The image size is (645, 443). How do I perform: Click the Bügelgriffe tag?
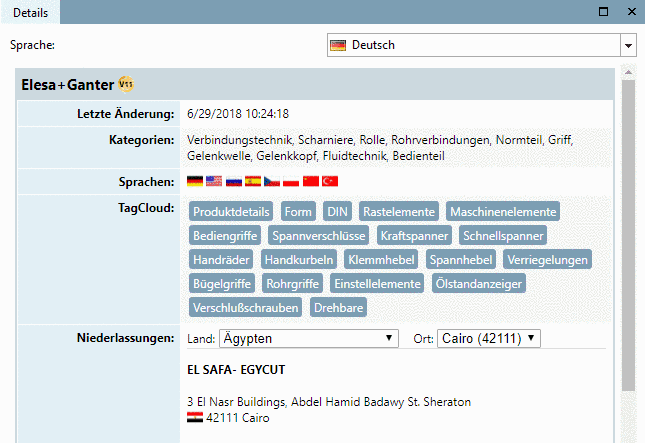[222, 283]
